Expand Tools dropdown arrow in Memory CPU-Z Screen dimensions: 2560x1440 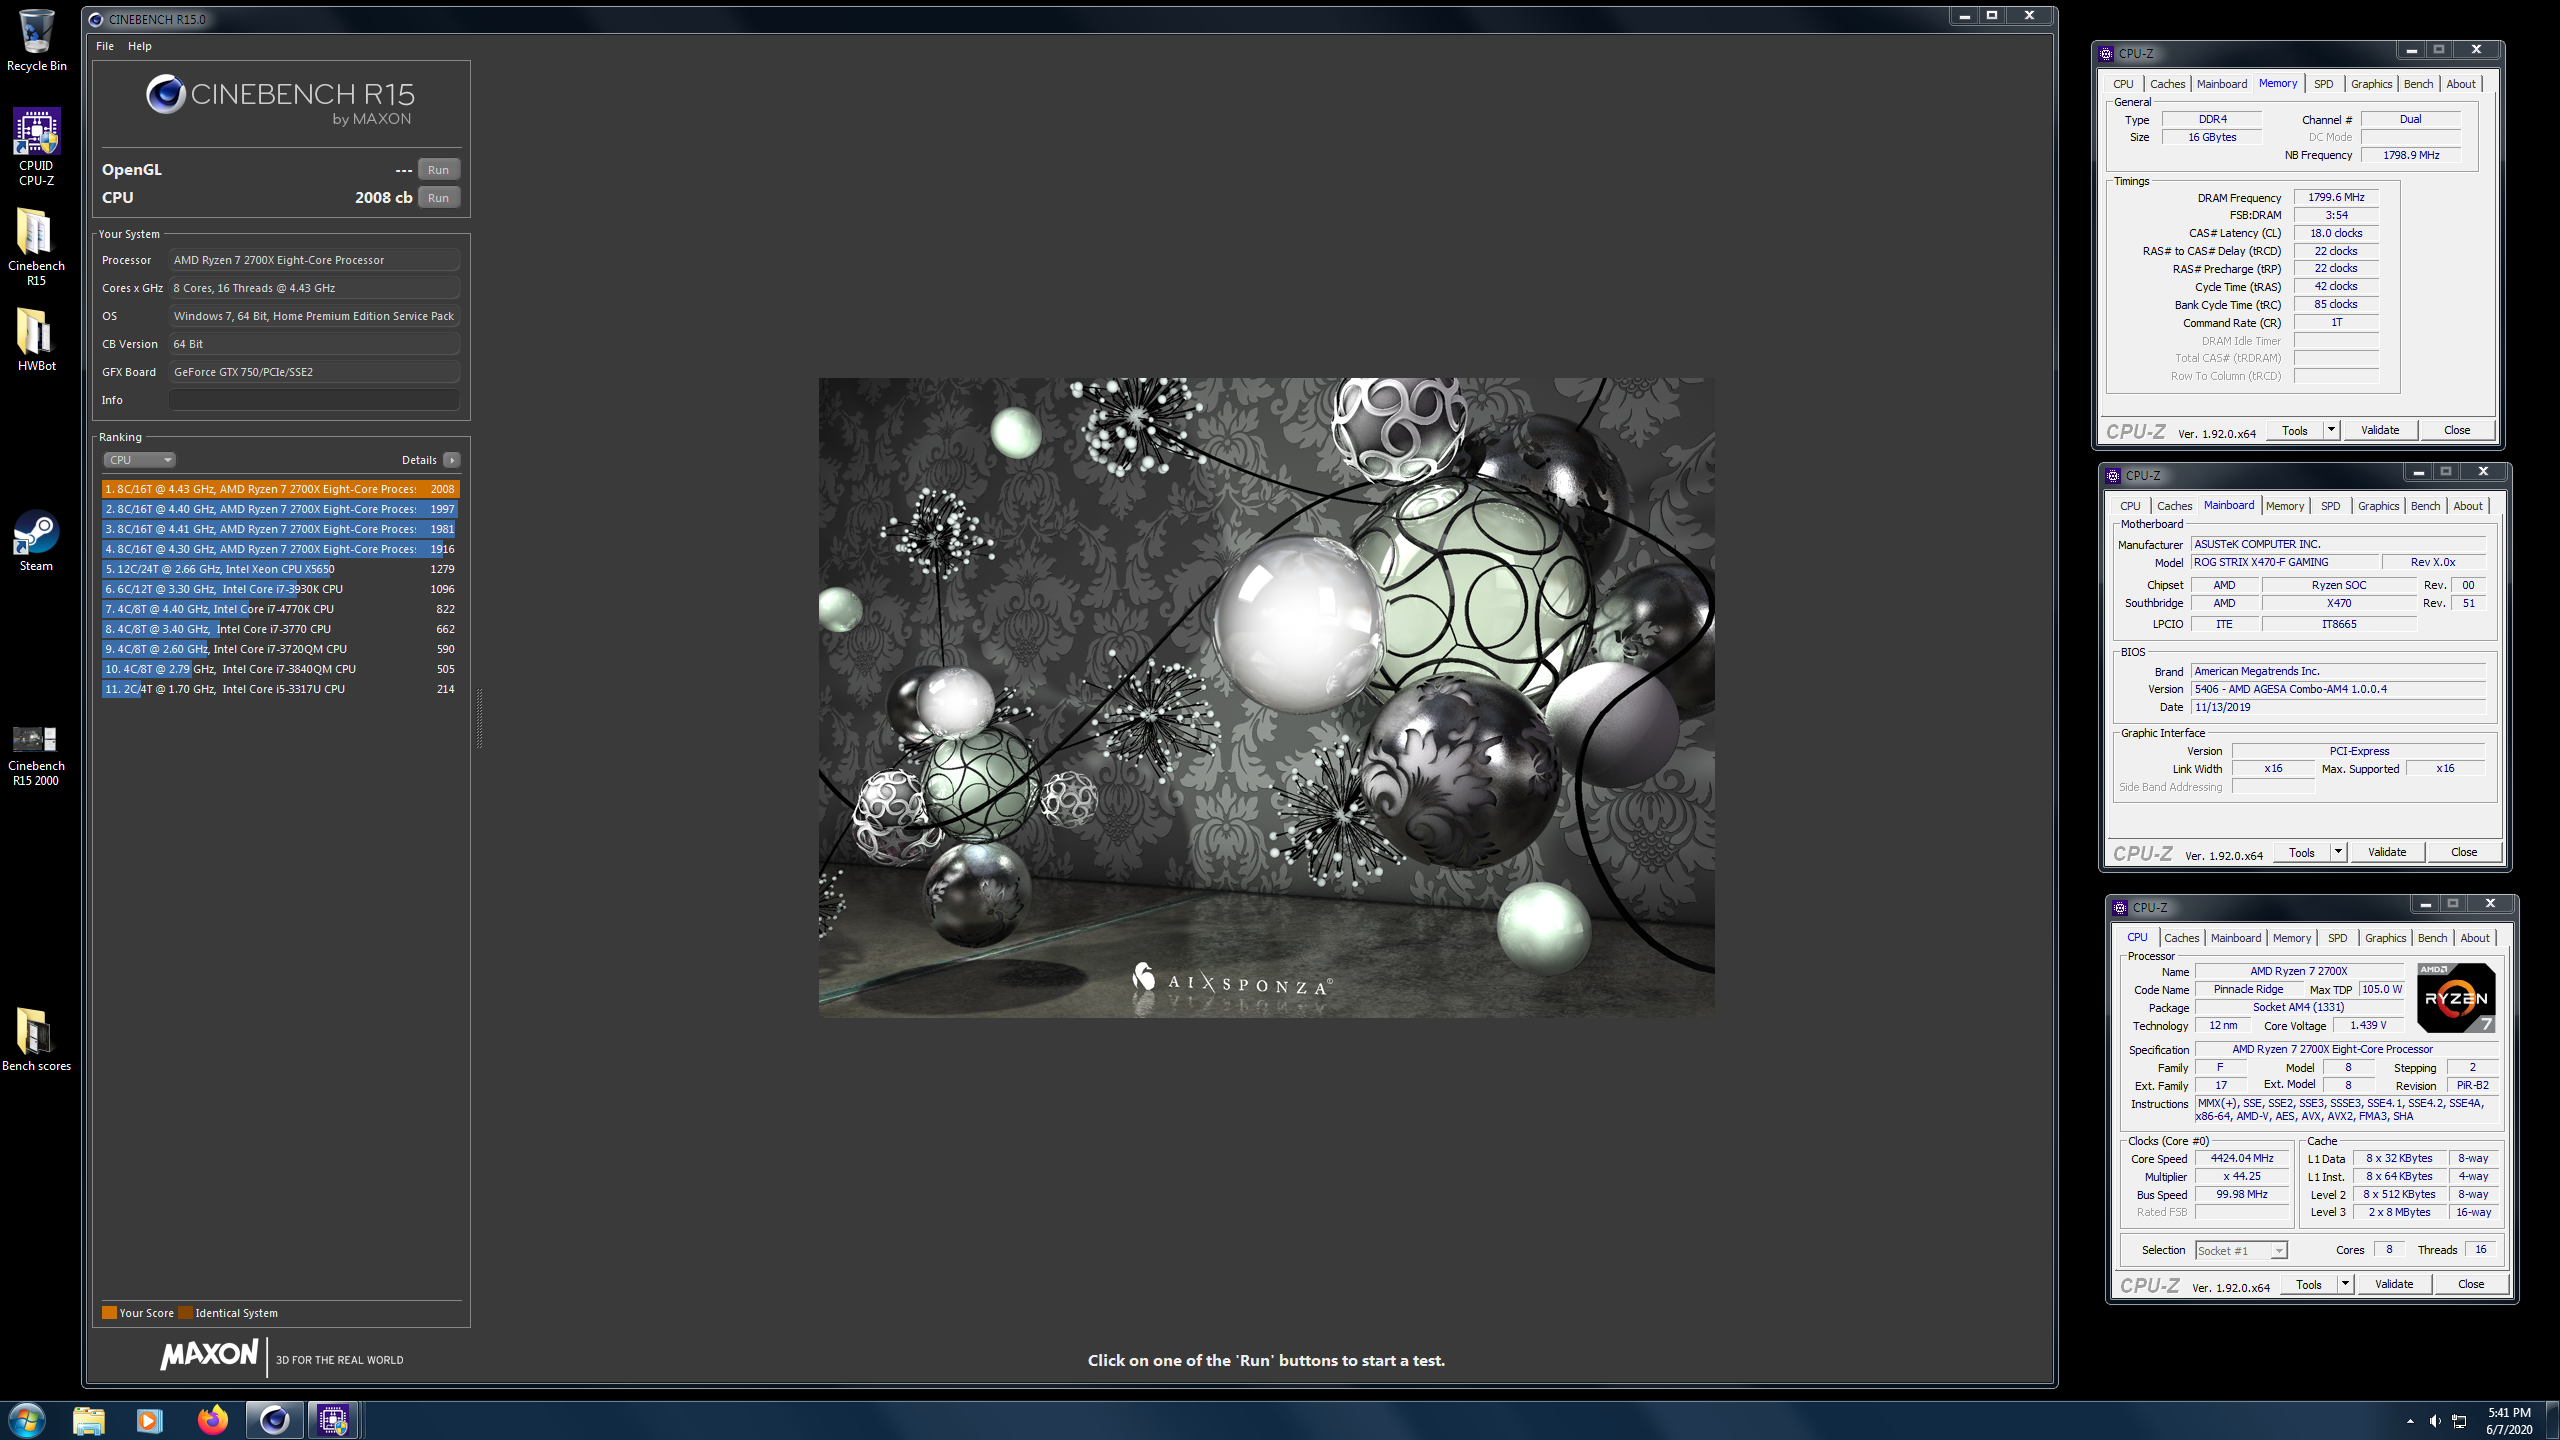tap(2331, 430)
